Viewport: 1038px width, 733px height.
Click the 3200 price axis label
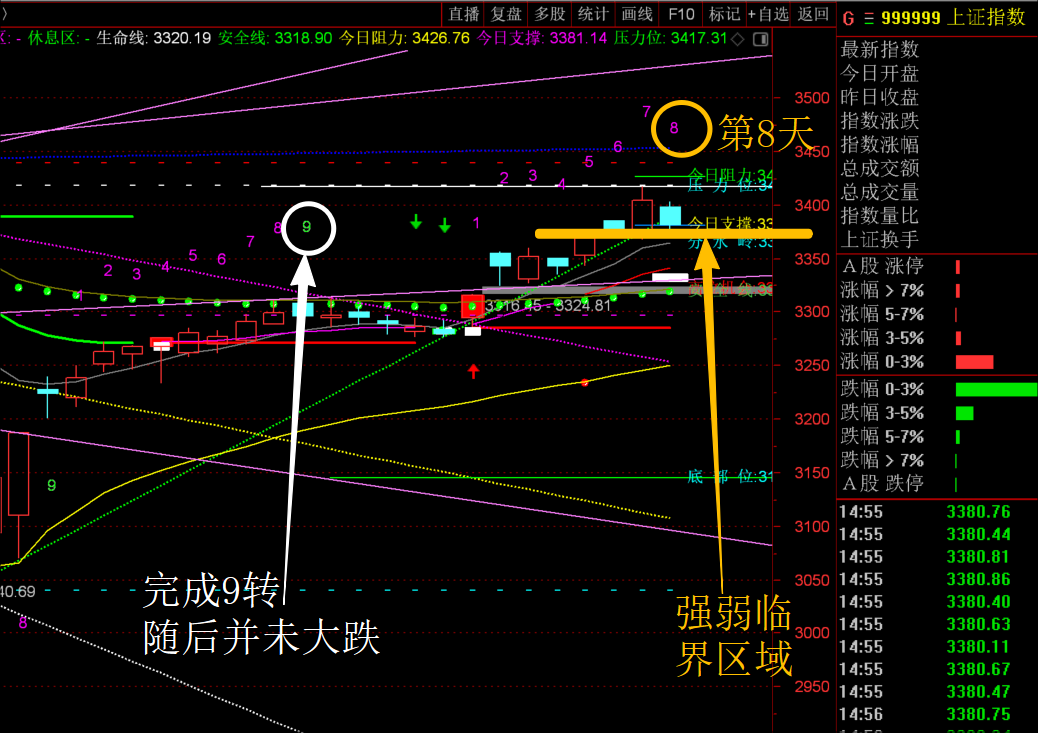[812, 419]
